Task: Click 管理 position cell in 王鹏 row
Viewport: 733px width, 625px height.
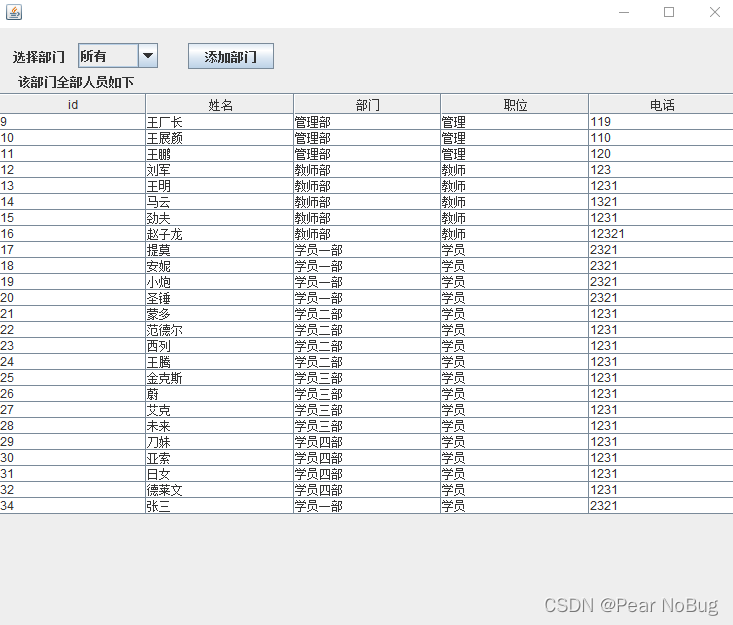Action: click(x=515, y=154)
